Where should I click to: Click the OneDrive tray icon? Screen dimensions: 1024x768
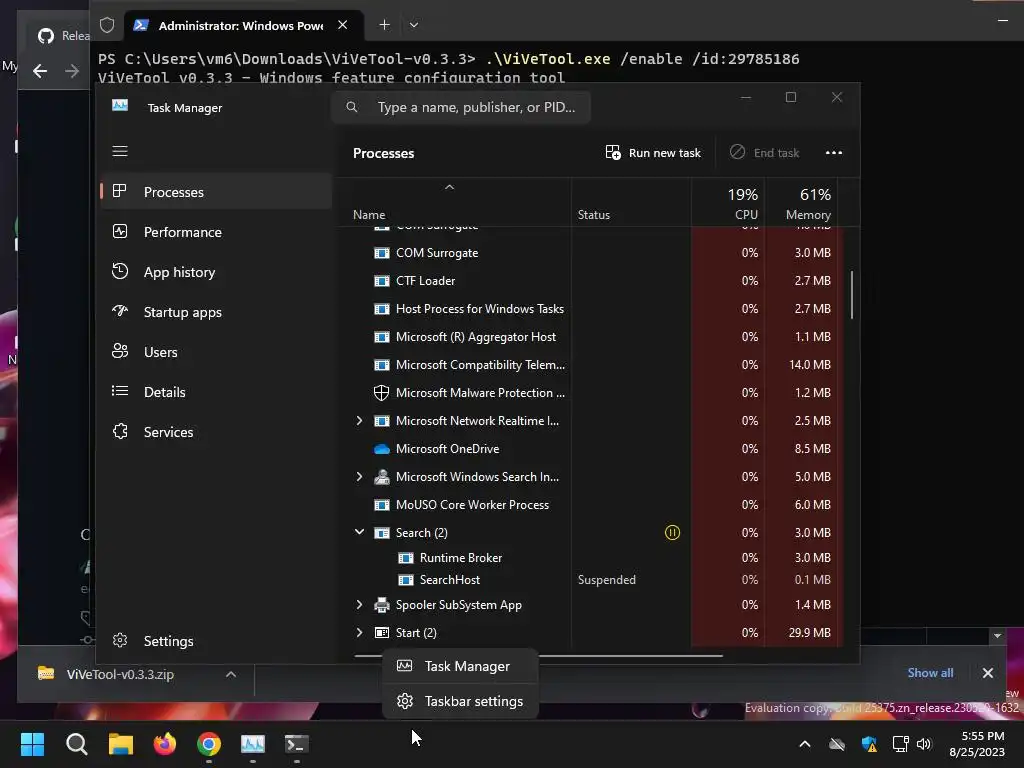837,744
